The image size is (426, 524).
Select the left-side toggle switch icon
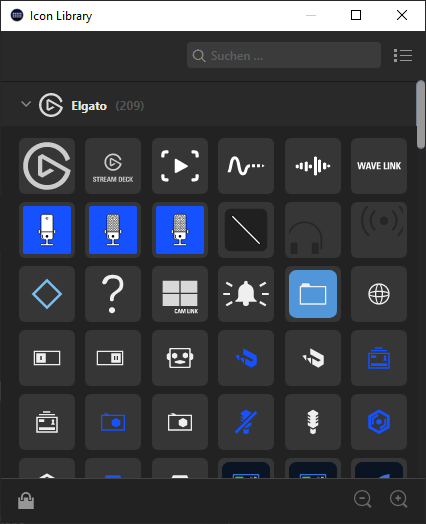[x=47, y=358]
